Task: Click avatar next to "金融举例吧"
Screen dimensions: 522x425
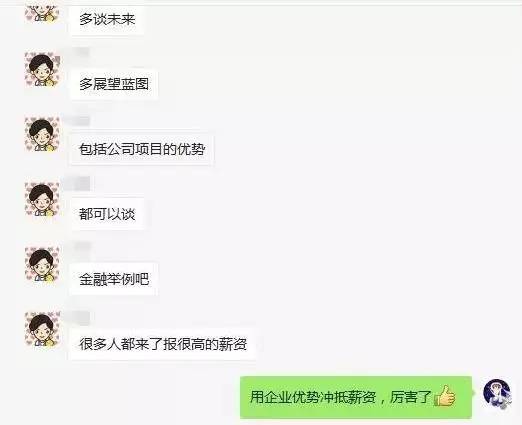Action: (42, 265)
